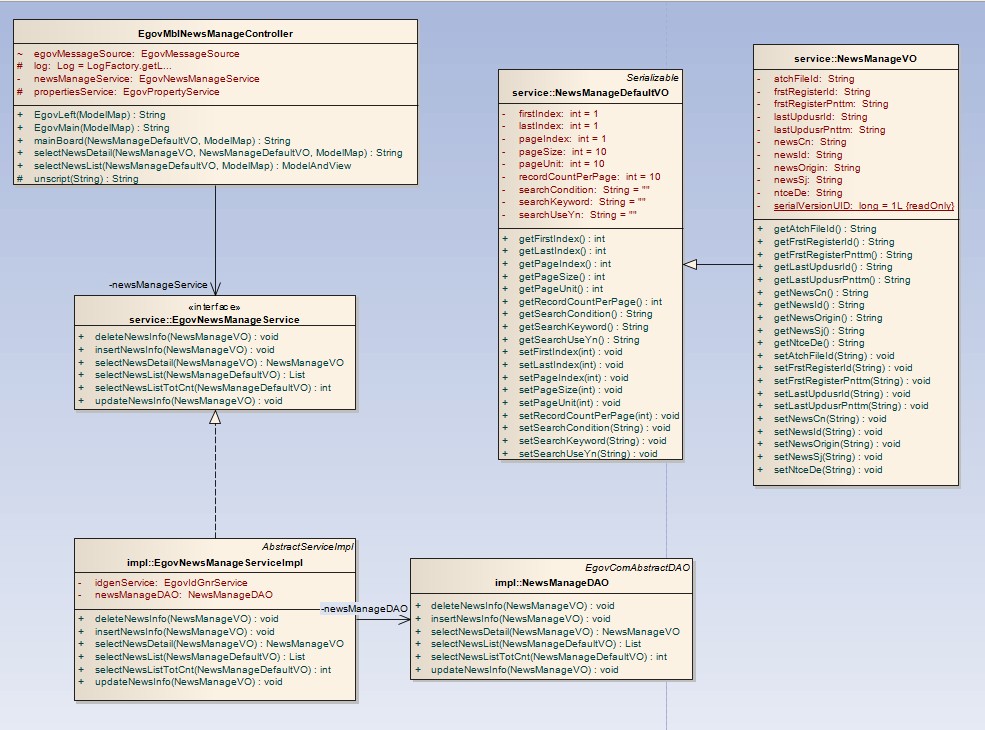Image resolution: width=985 pixels, height=730 pixels.
Task: Select the service::NewsManageDefaultVO class title
Action: coord(590,92)
